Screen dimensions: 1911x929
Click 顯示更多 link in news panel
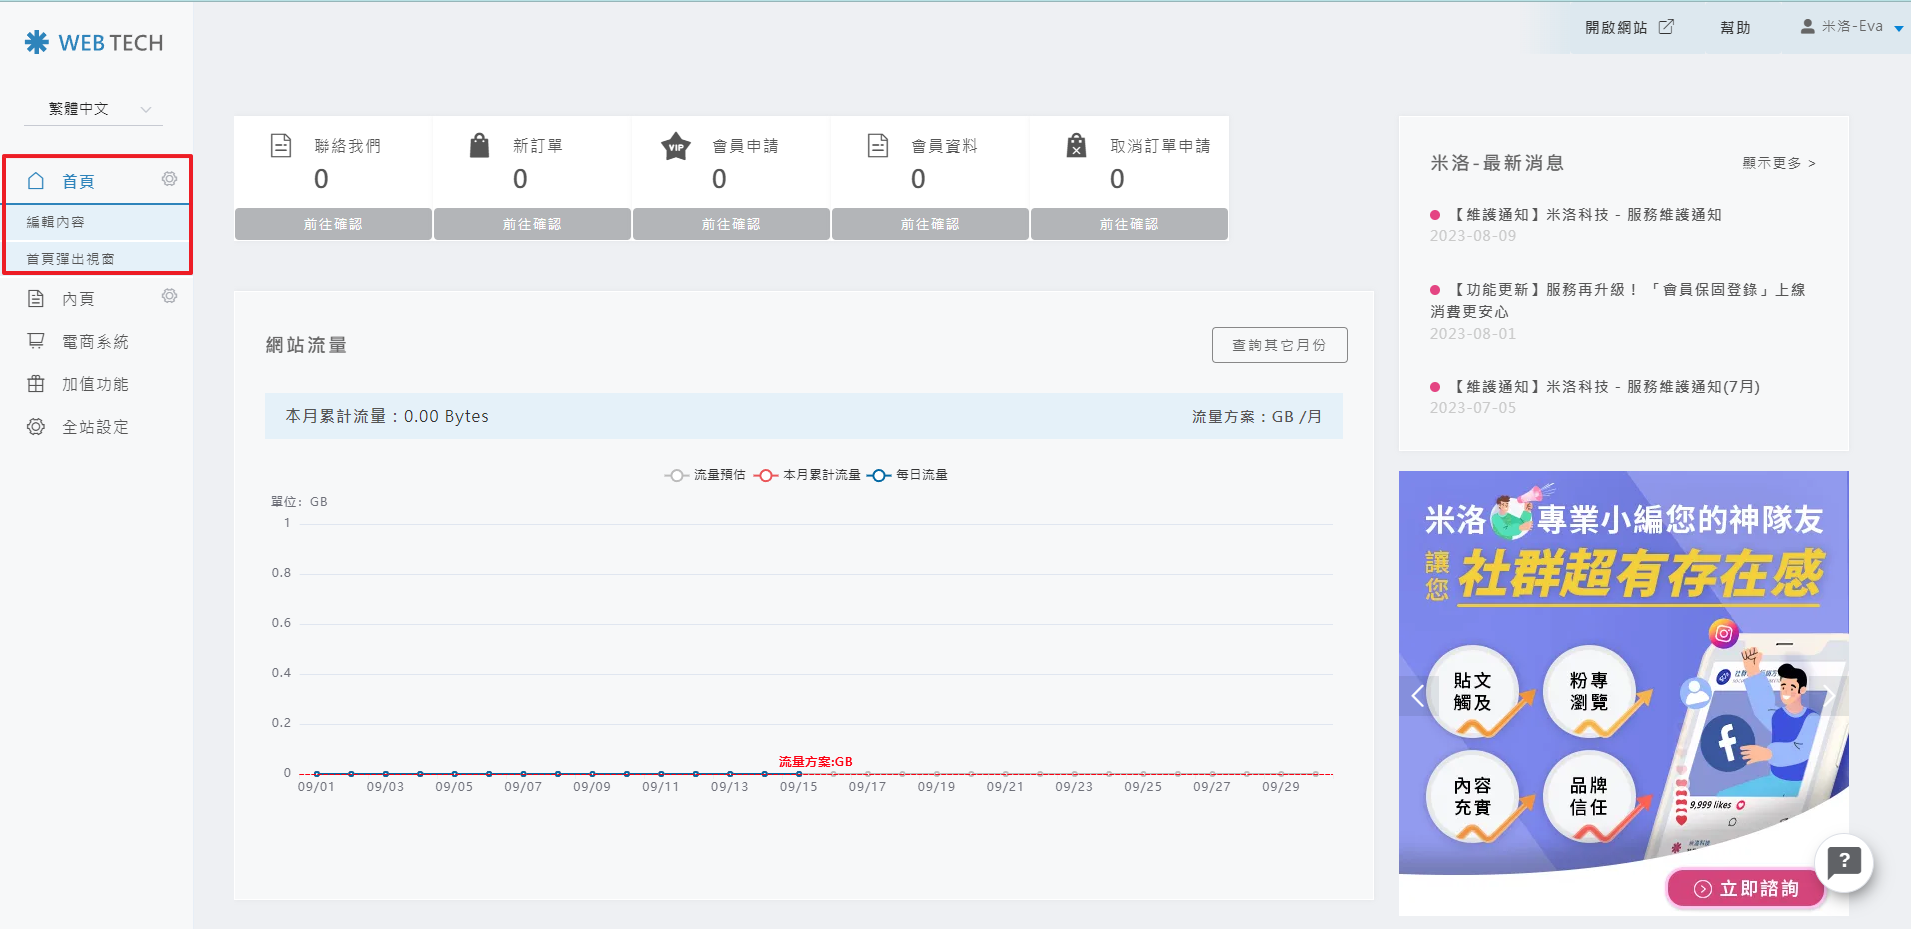click(x=1778, y=163)
